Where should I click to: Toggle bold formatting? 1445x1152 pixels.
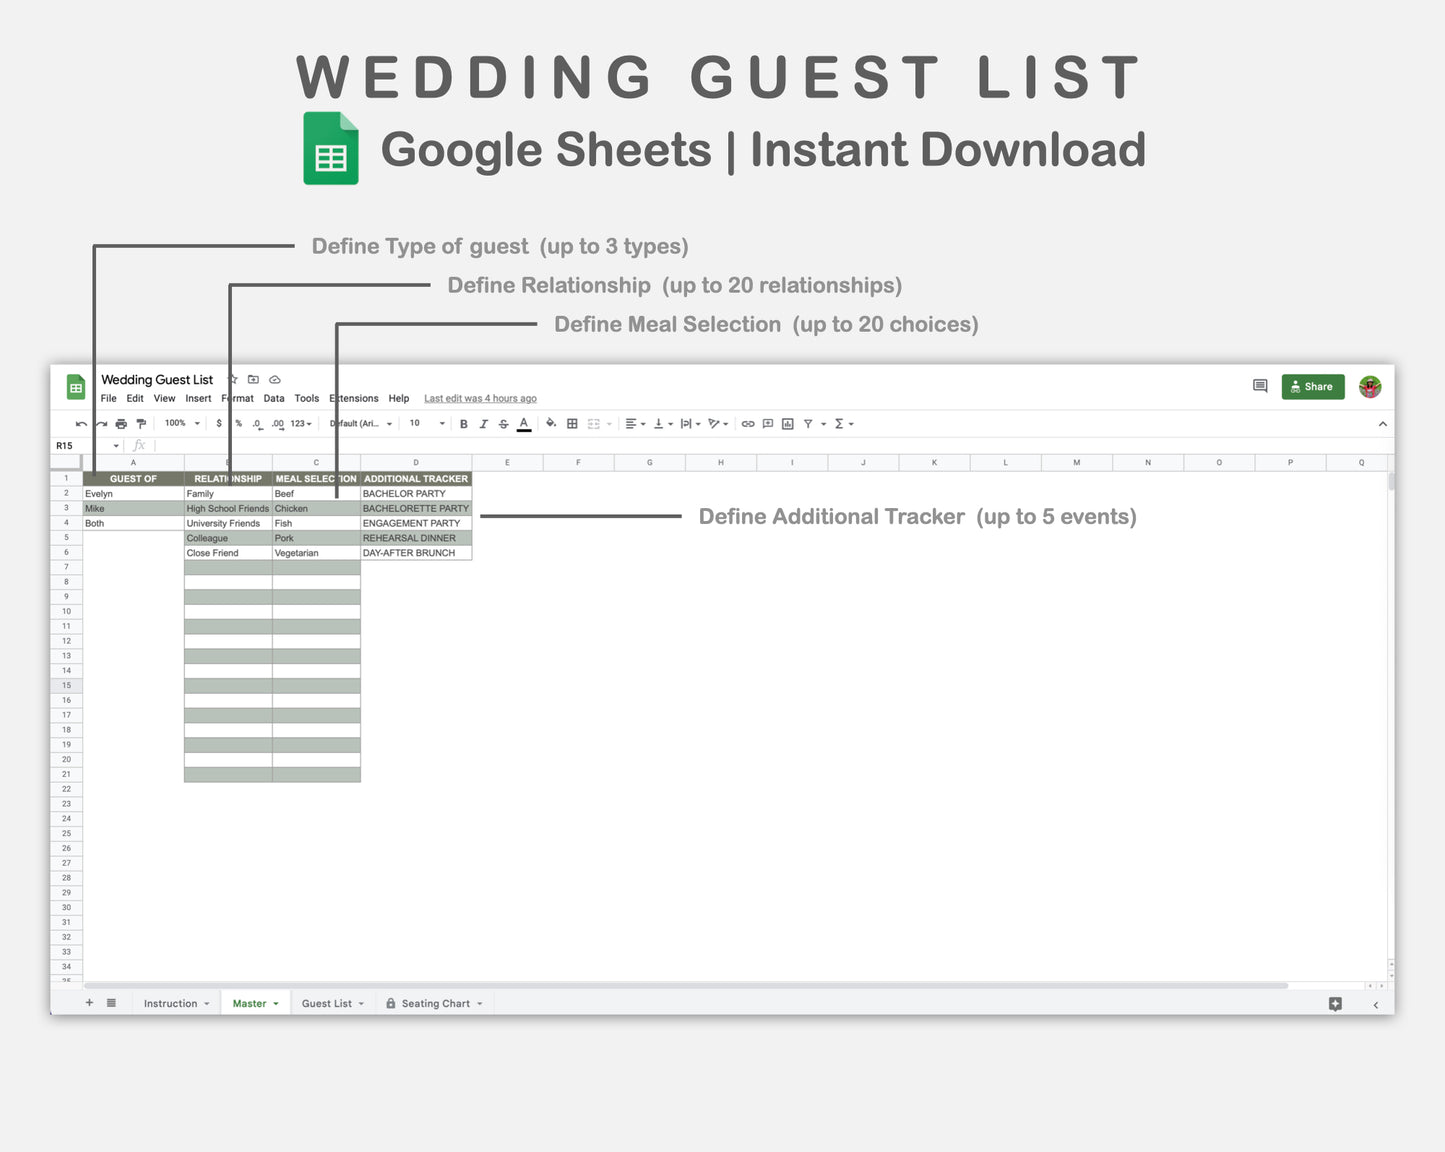(463, 423)
